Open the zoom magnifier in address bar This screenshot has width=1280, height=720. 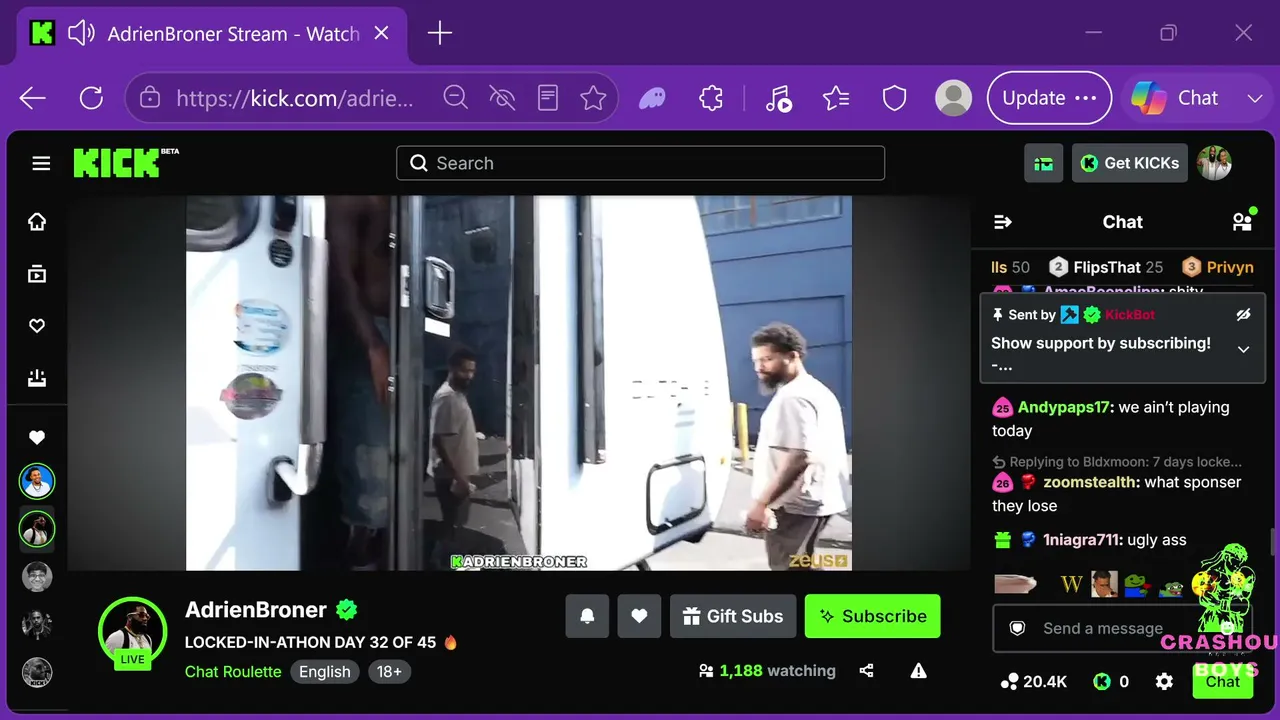tap(456, 97)
